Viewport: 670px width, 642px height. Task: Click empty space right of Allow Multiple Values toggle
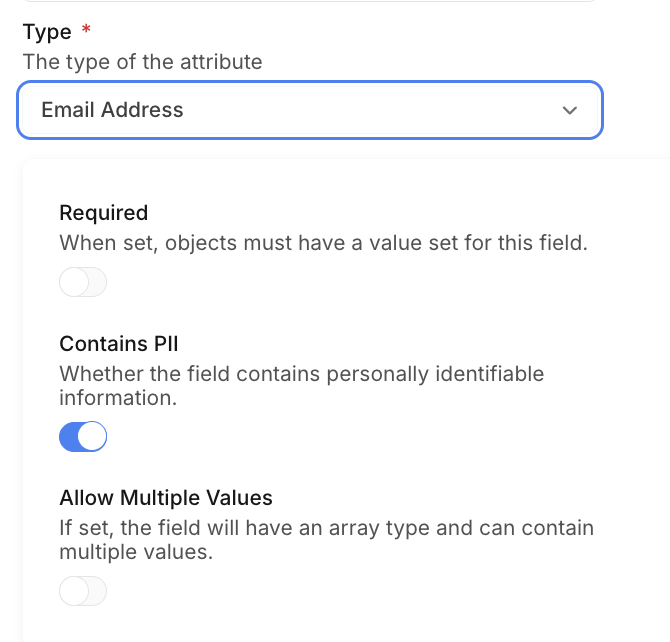(x=350, y=591)
